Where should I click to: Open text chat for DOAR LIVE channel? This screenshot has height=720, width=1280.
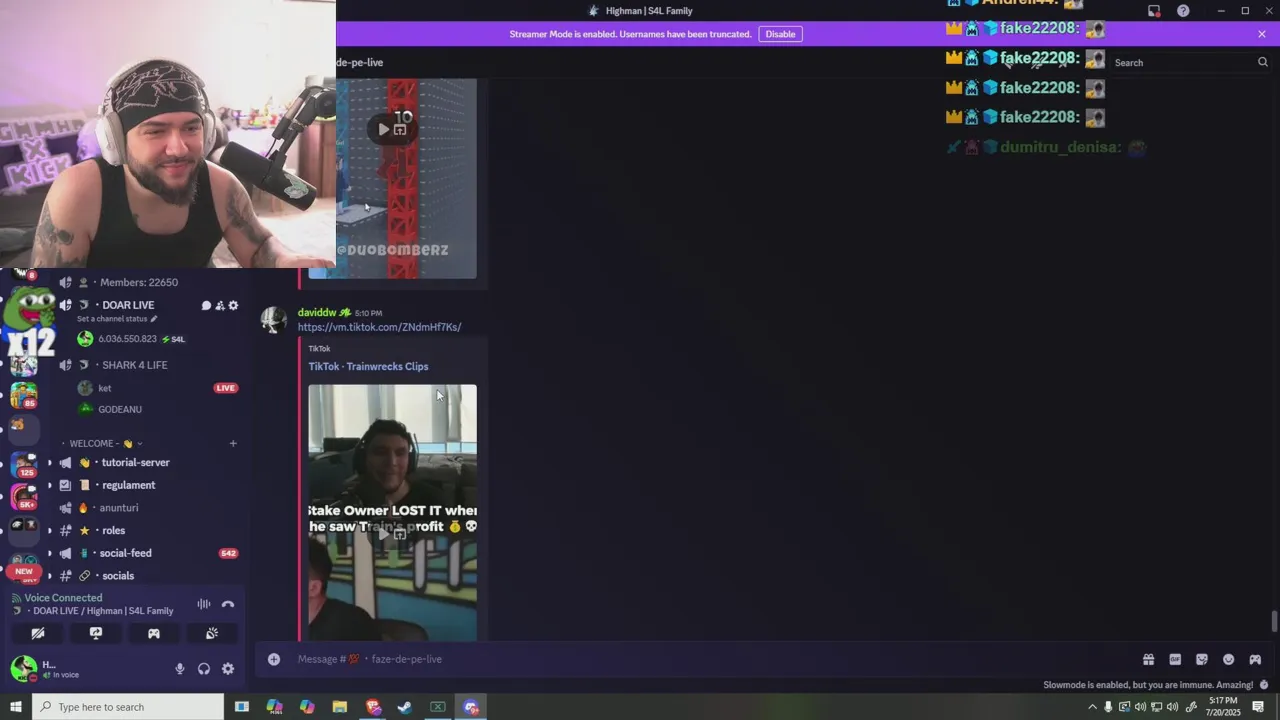point(206,305)
